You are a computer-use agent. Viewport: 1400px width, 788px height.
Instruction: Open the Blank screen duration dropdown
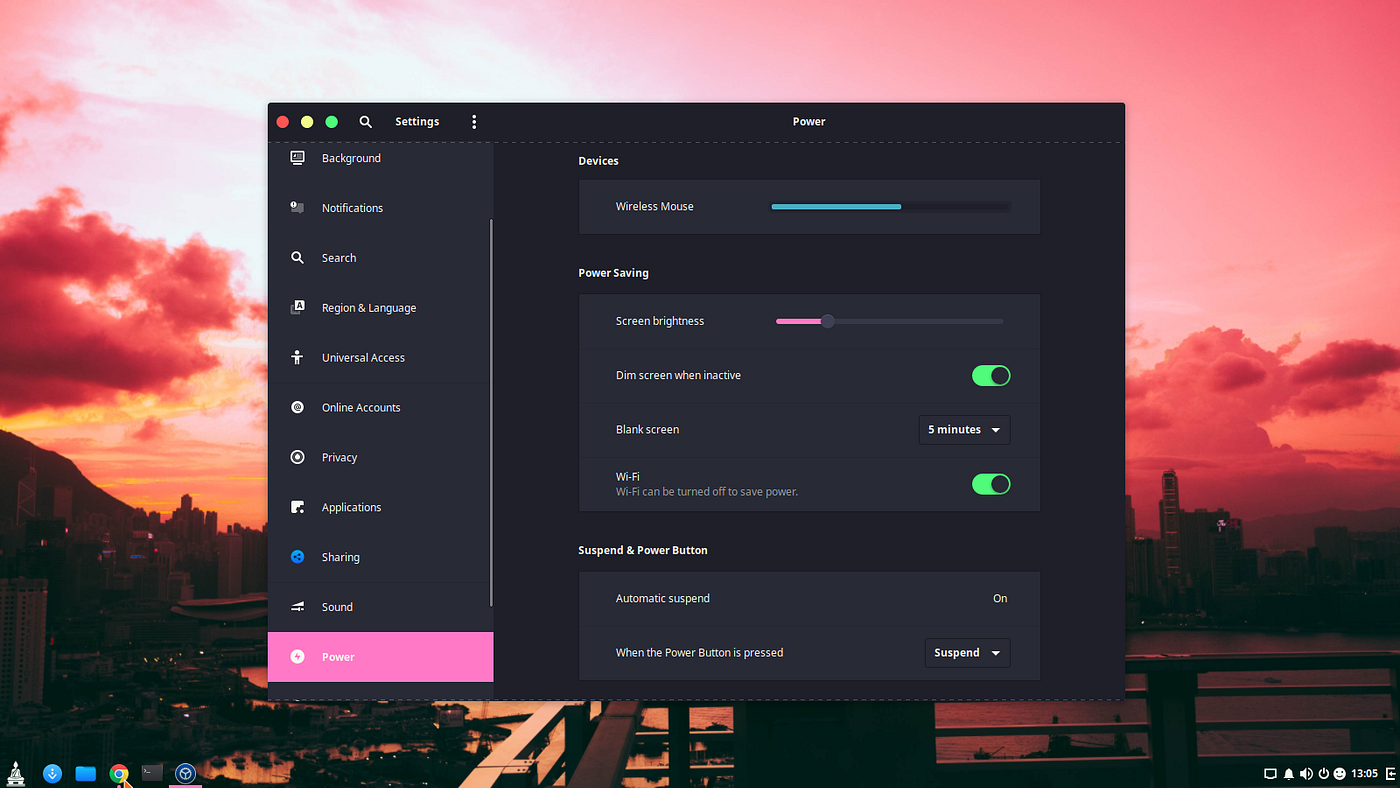pos(964,429)
